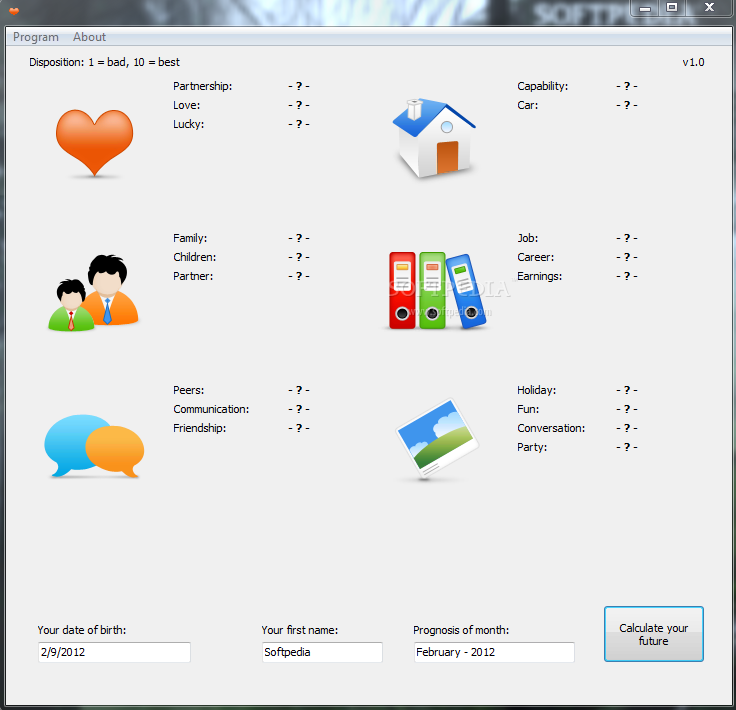The height and width of the screenshot is (710, 736).
Task: Click the colored binders icon
Action: pos(437,290)
